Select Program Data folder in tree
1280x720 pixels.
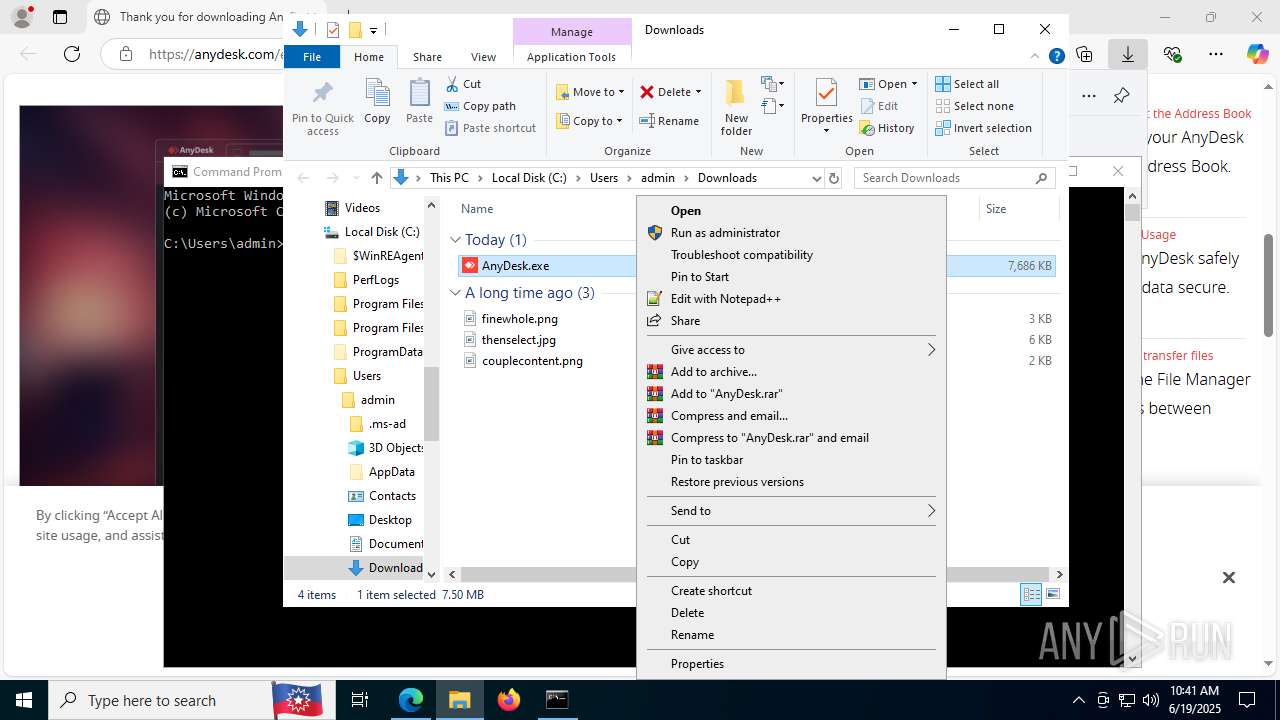click(x=387, y=352)
